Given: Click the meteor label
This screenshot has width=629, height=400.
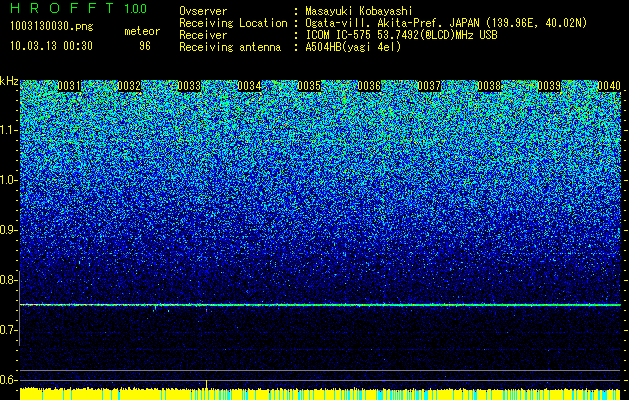Looking at the screenshot, I should click(x=142, y=31).
